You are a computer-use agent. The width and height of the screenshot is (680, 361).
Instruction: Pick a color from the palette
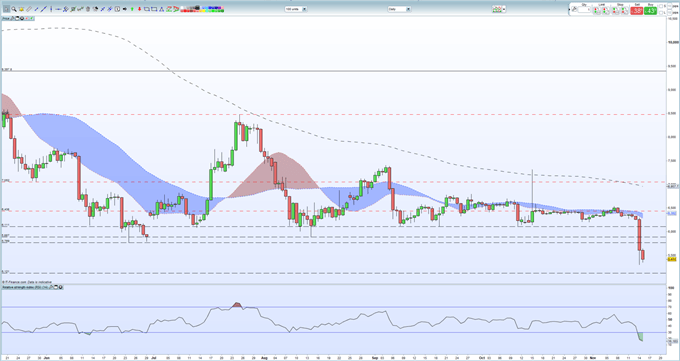click(203, 9)
